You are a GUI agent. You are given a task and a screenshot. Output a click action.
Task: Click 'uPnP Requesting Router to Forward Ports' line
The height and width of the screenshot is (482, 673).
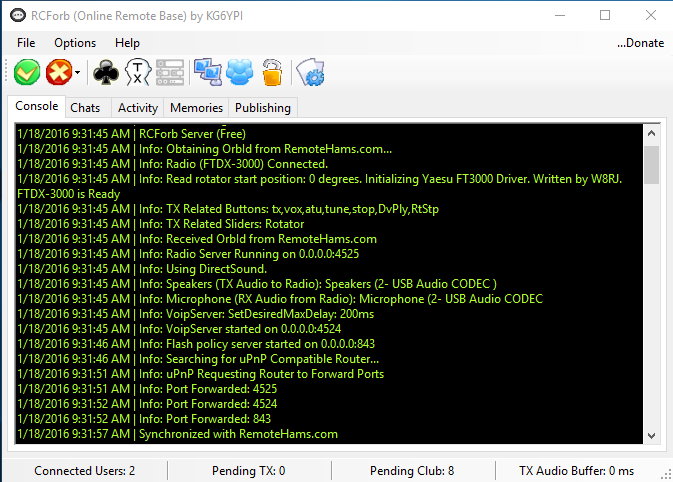[201, 374]
